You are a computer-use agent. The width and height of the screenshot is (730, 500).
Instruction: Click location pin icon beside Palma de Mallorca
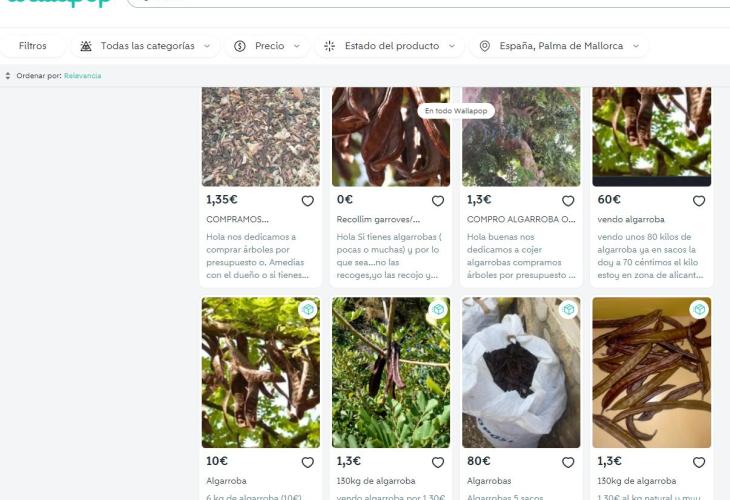click(485, 46)
